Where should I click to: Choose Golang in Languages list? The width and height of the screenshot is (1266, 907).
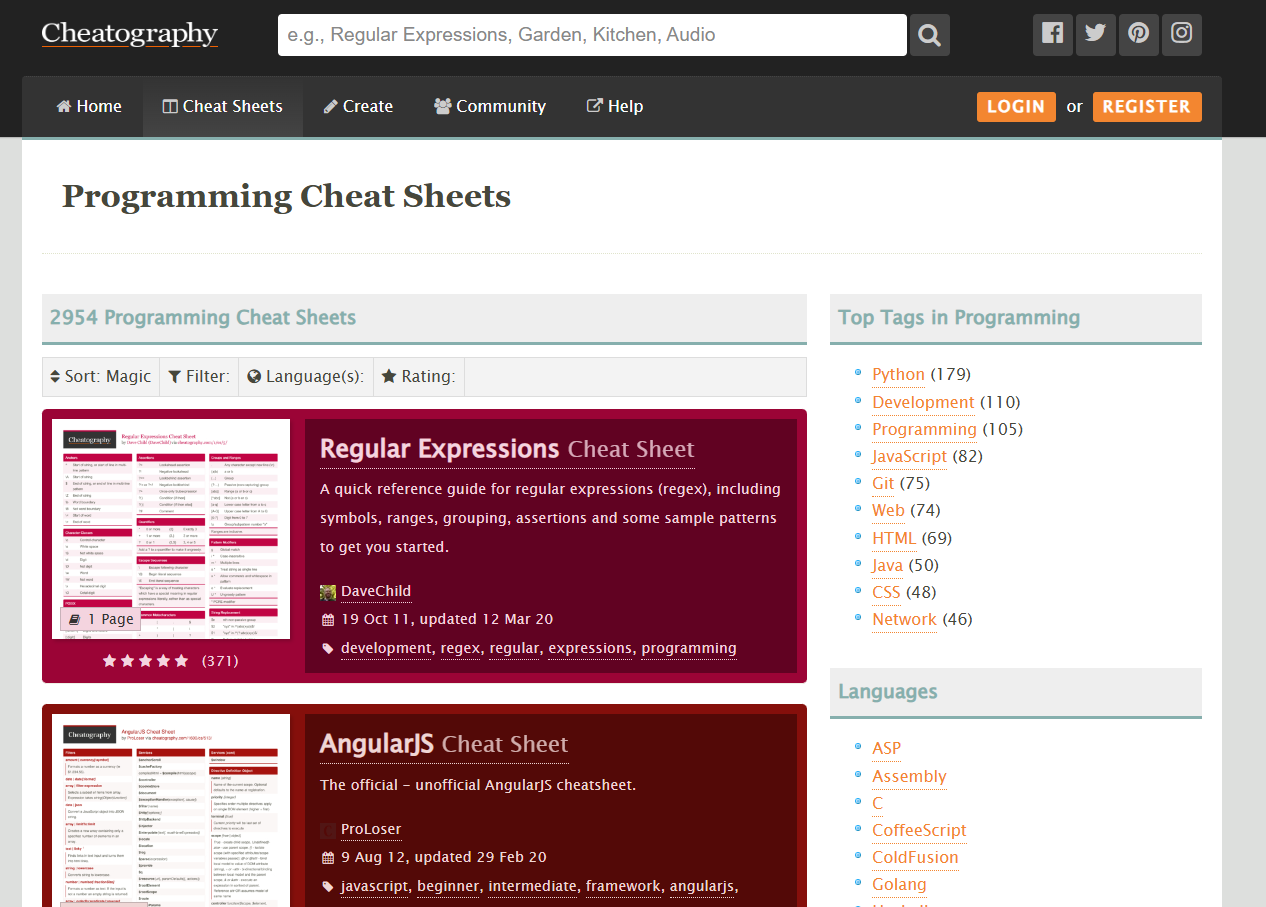coord(899,885)
